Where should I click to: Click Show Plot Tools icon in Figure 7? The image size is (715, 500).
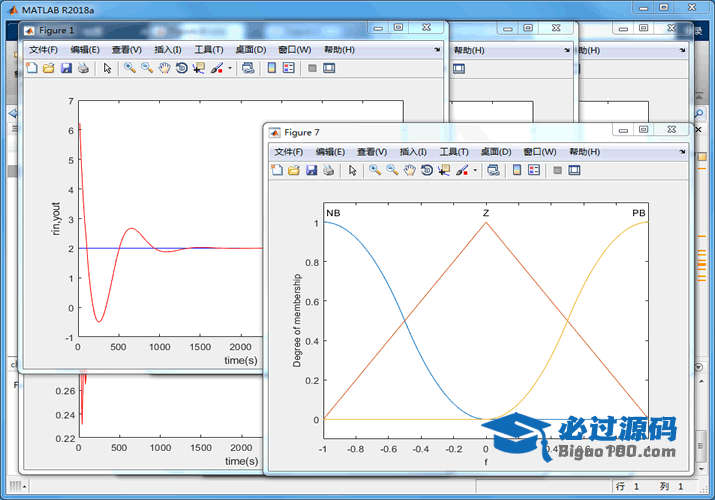575,170
